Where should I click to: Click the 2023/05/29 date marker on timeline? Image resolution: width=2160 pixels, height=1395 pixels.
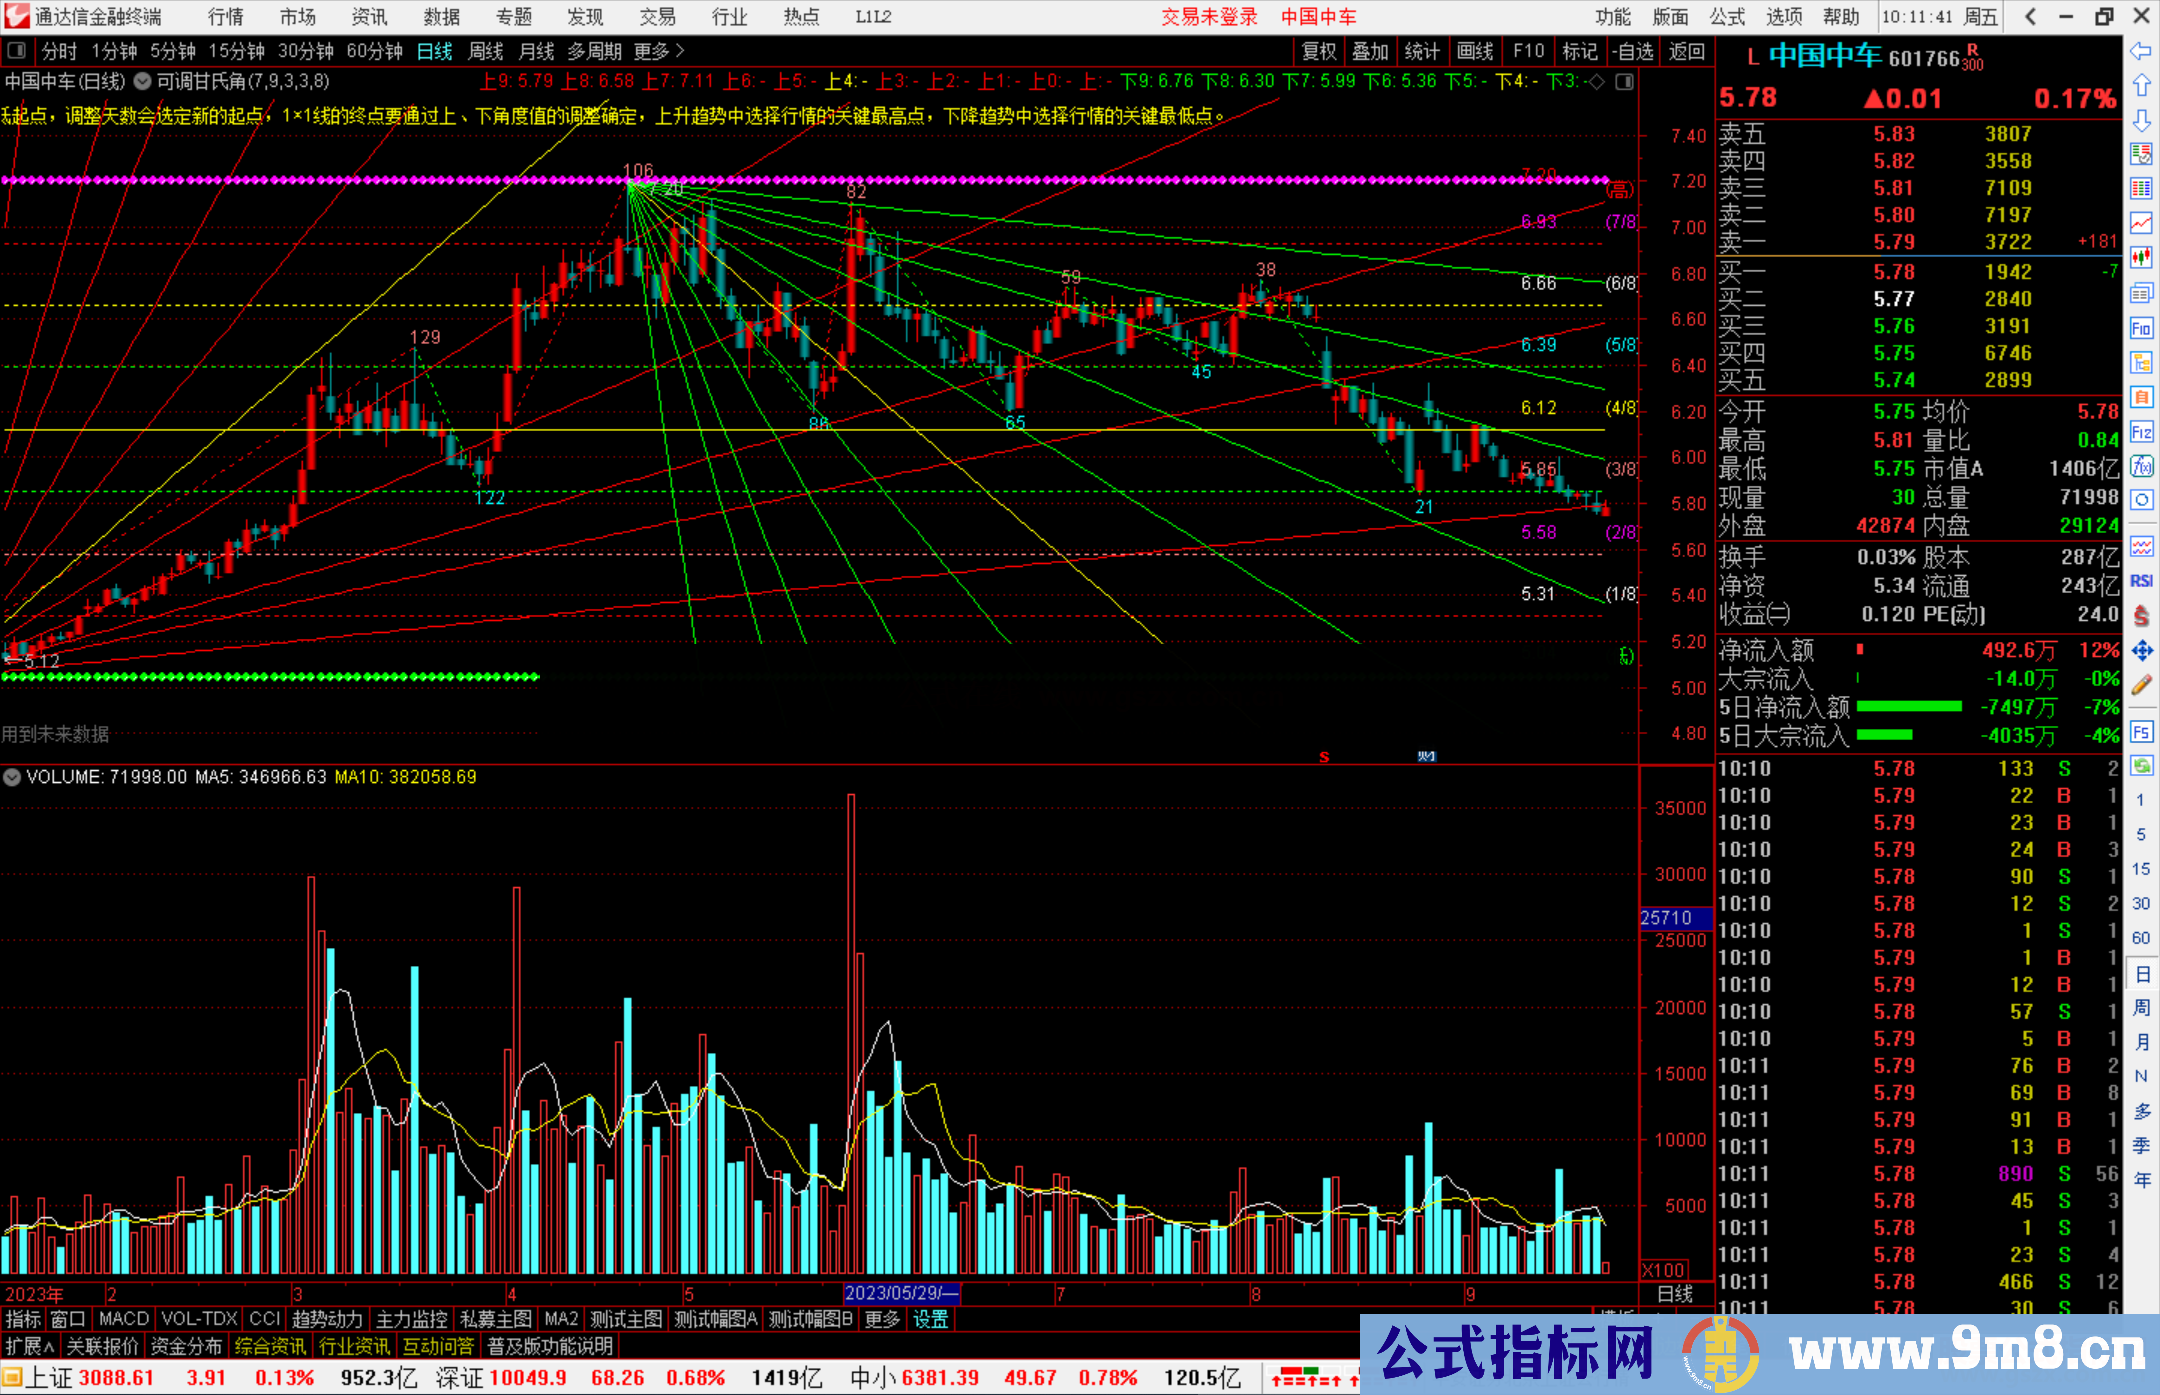coord(901,1293)
